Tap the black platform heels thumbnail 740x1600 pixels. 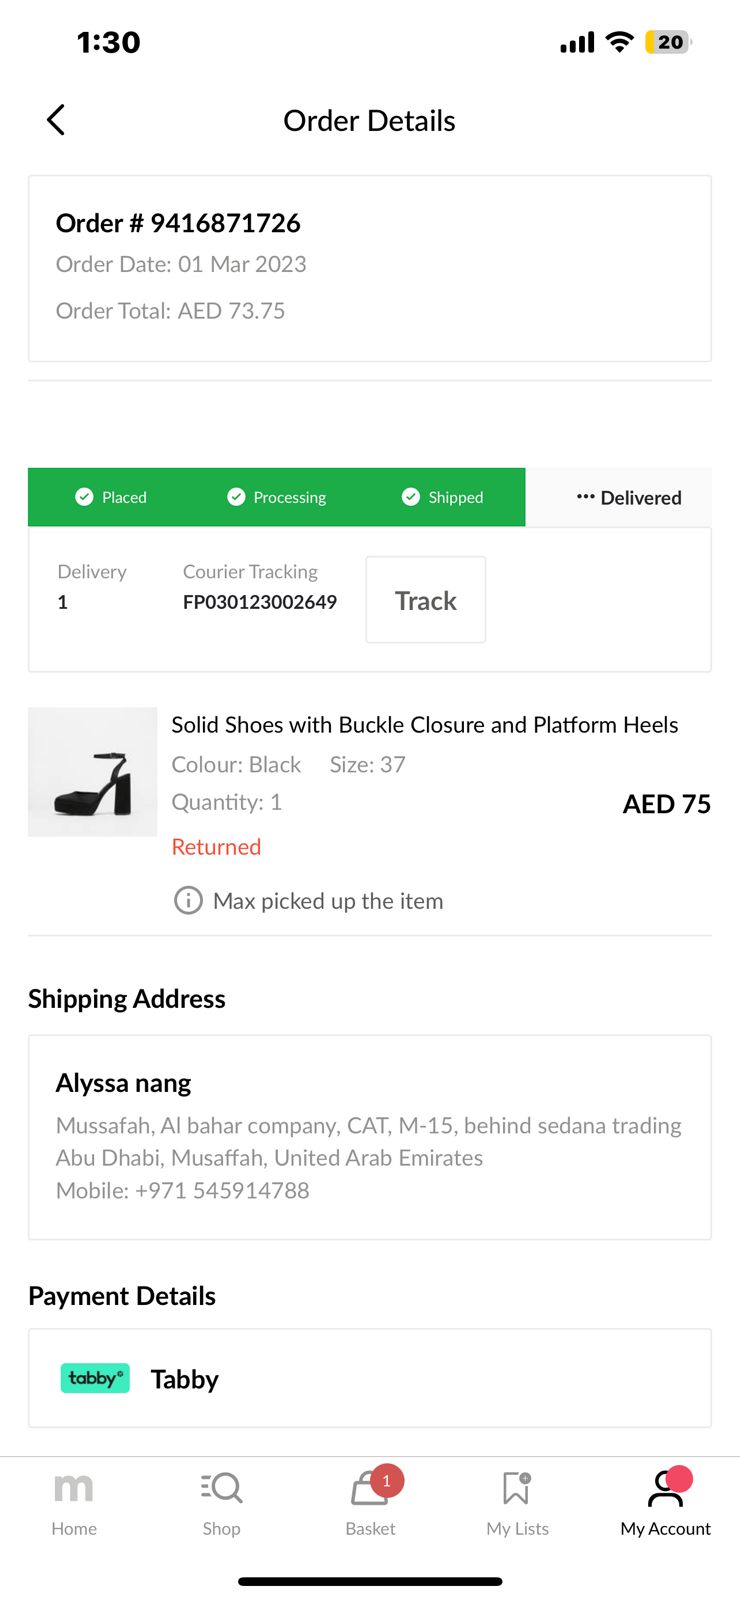tap(92, 772)
